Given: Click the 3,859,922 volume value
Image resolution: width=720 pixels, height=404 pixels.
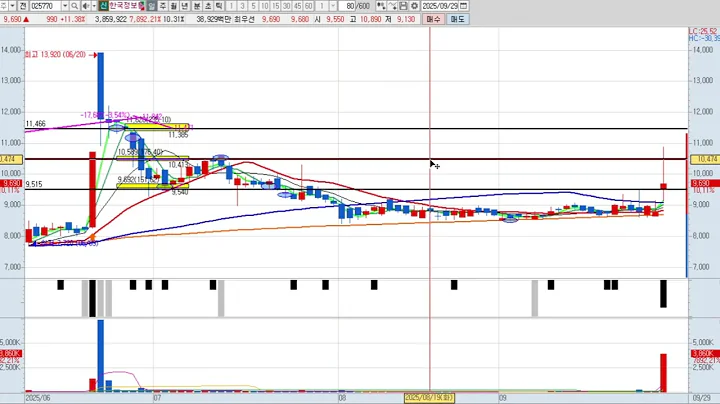Looking at the screenshot, I should [x=111, y=19].
